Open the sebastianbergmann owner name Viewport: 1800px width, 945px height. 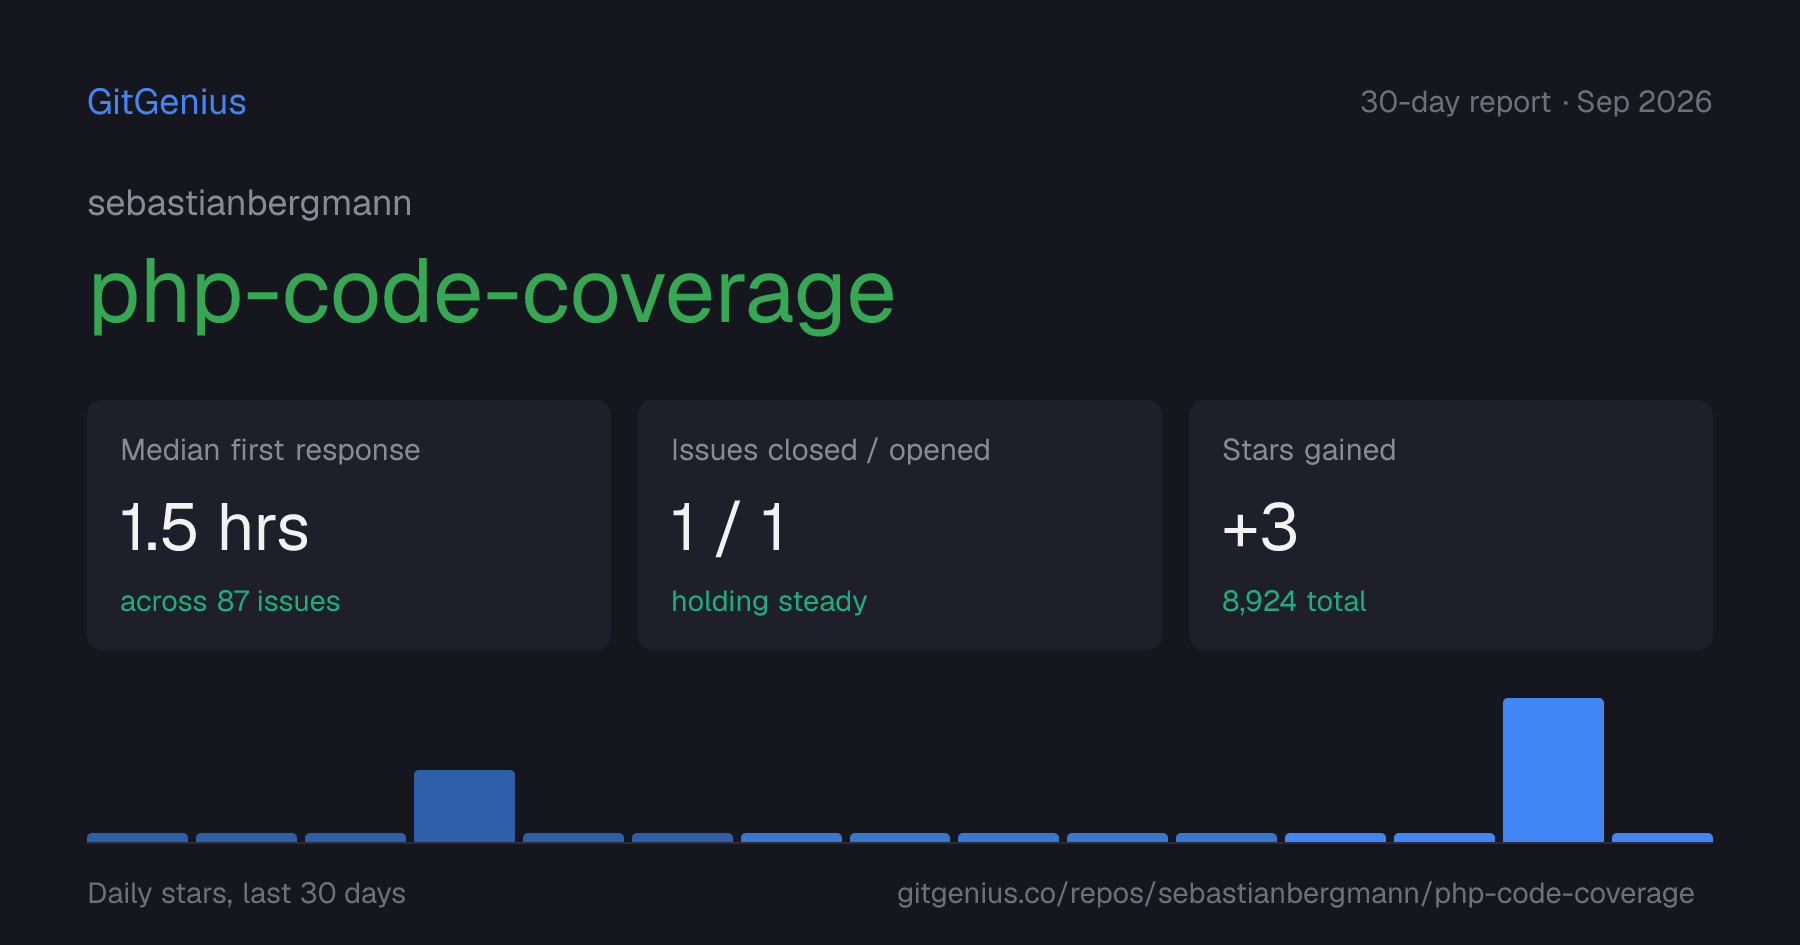tap(250, 203)
